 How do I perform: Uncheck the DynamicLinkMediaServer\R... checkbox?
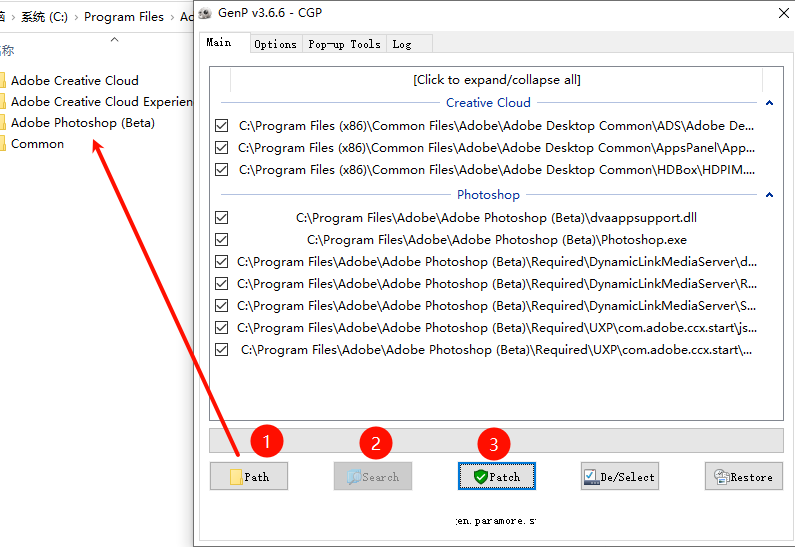[222, 283]
